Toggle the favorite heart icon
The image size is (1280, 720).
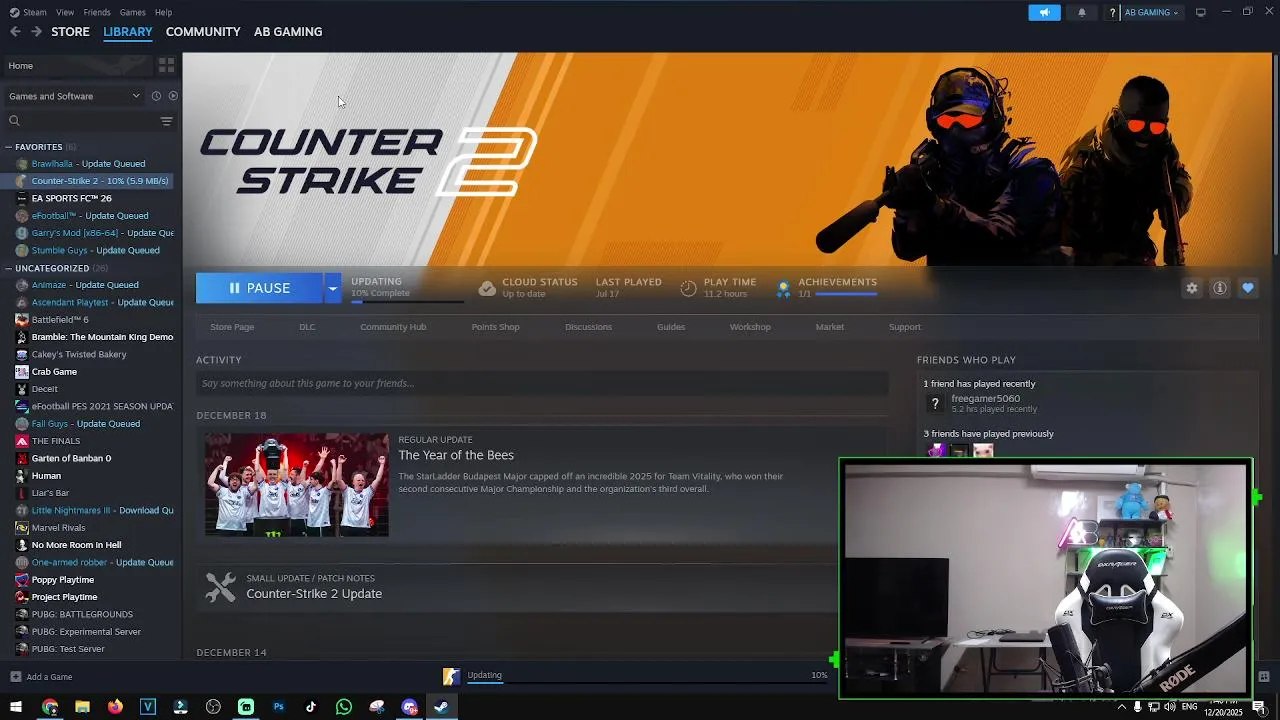tap(1248, 288)
